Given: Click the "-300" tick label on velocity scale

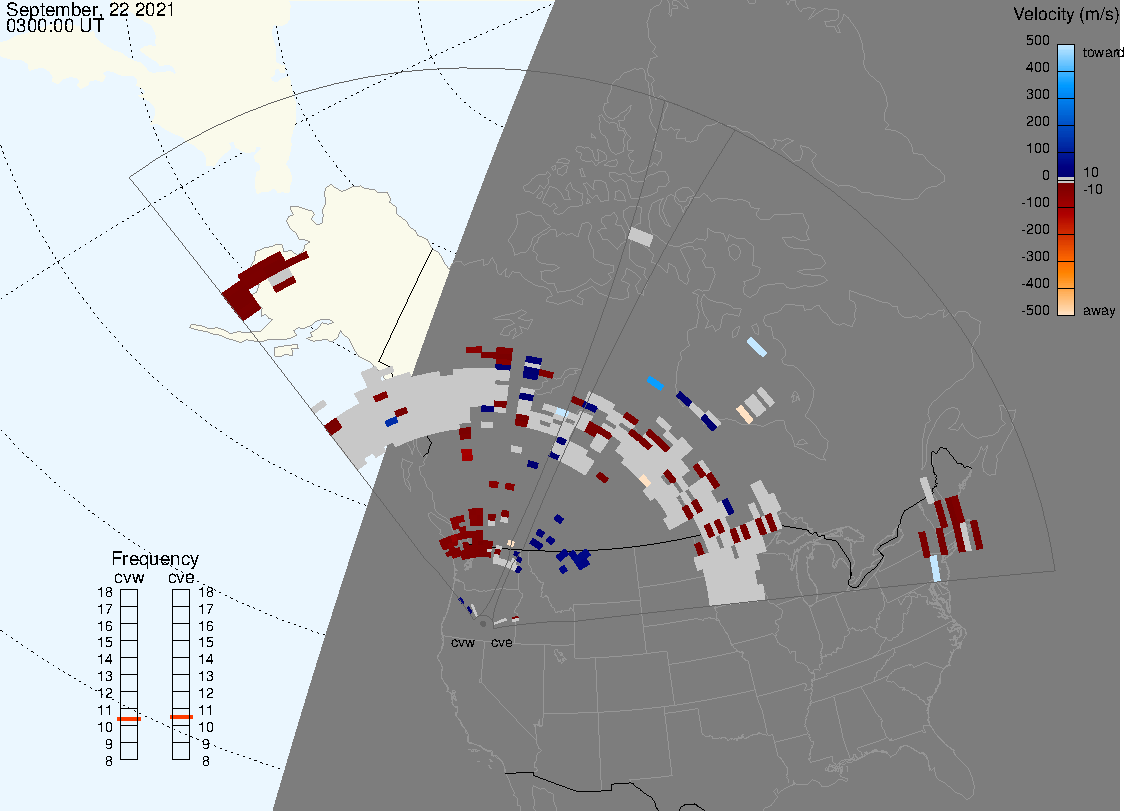Looking at the screenshot, I should point(1035,256).
